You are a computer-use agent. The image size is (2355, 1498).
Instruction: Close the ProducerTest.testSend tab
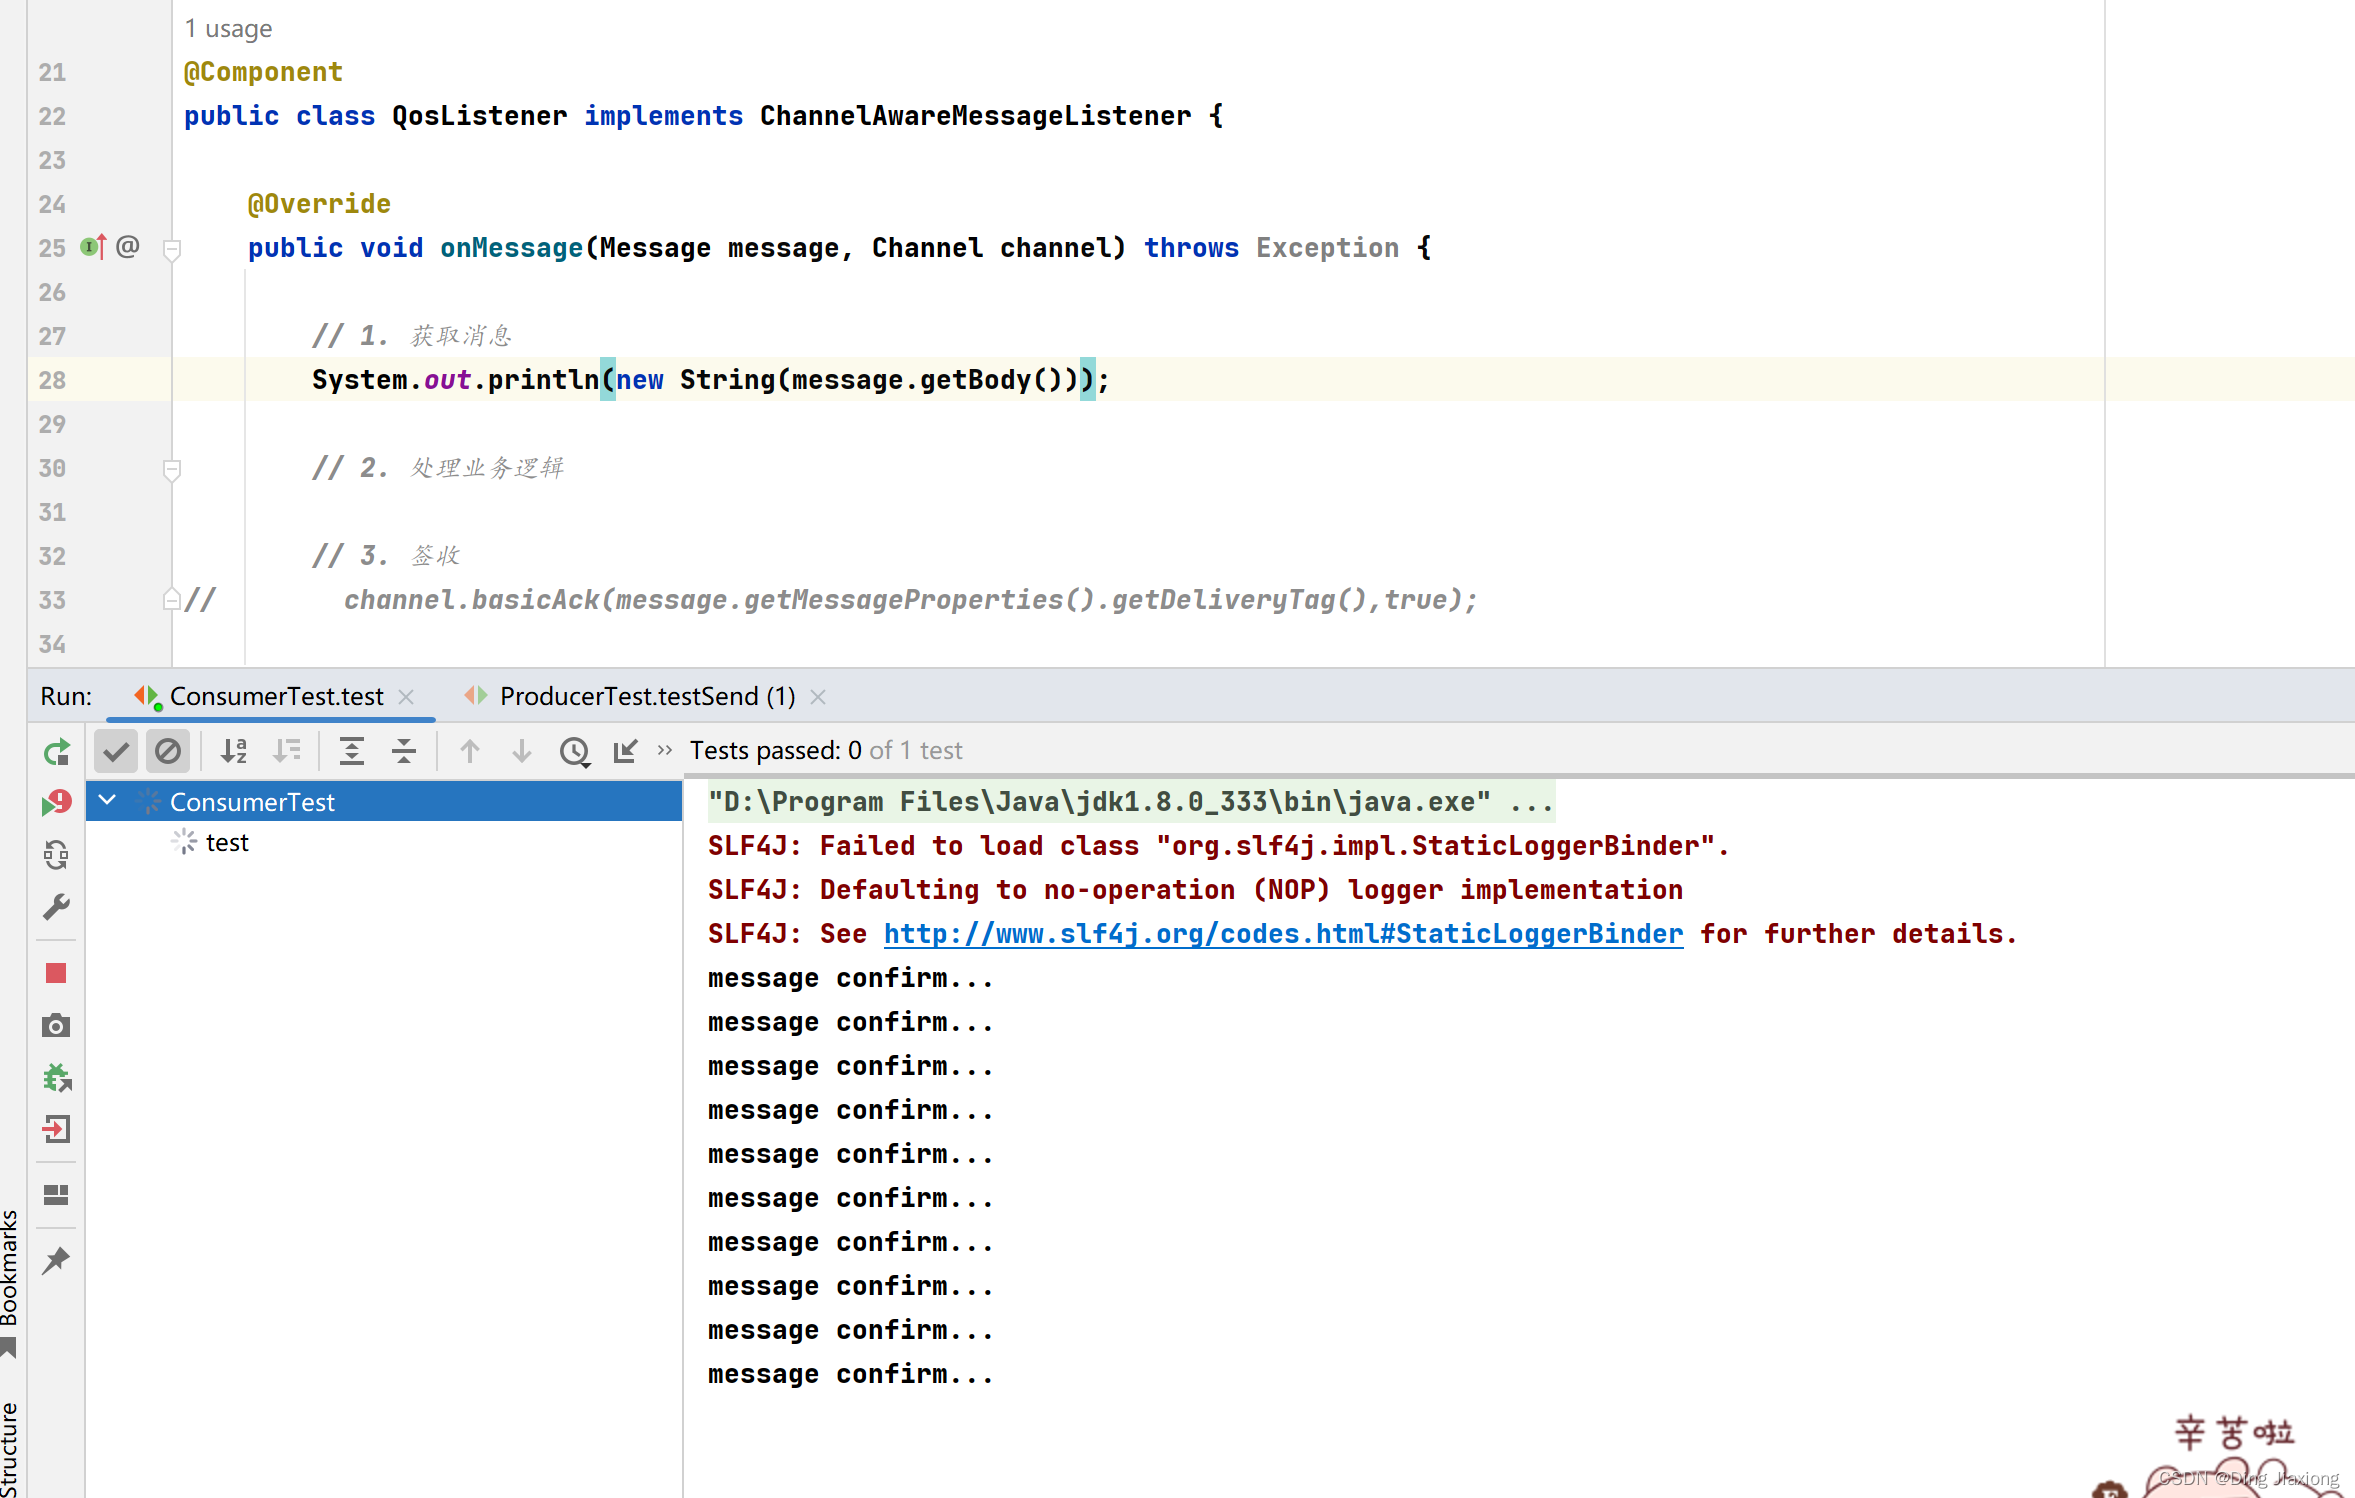coord(818,697)
